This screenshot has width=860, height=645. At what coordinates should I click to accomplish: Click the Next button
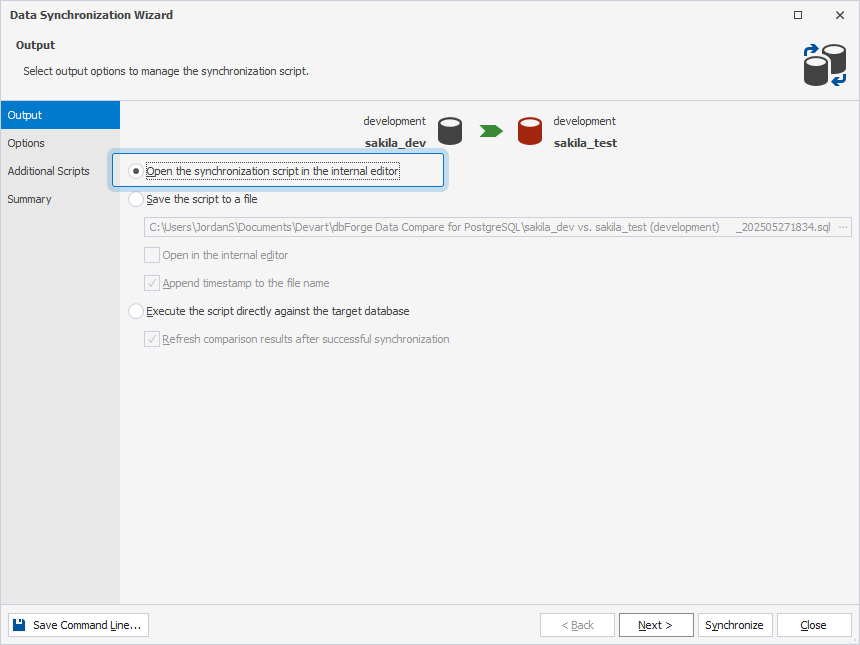click(x=656, y=624)
